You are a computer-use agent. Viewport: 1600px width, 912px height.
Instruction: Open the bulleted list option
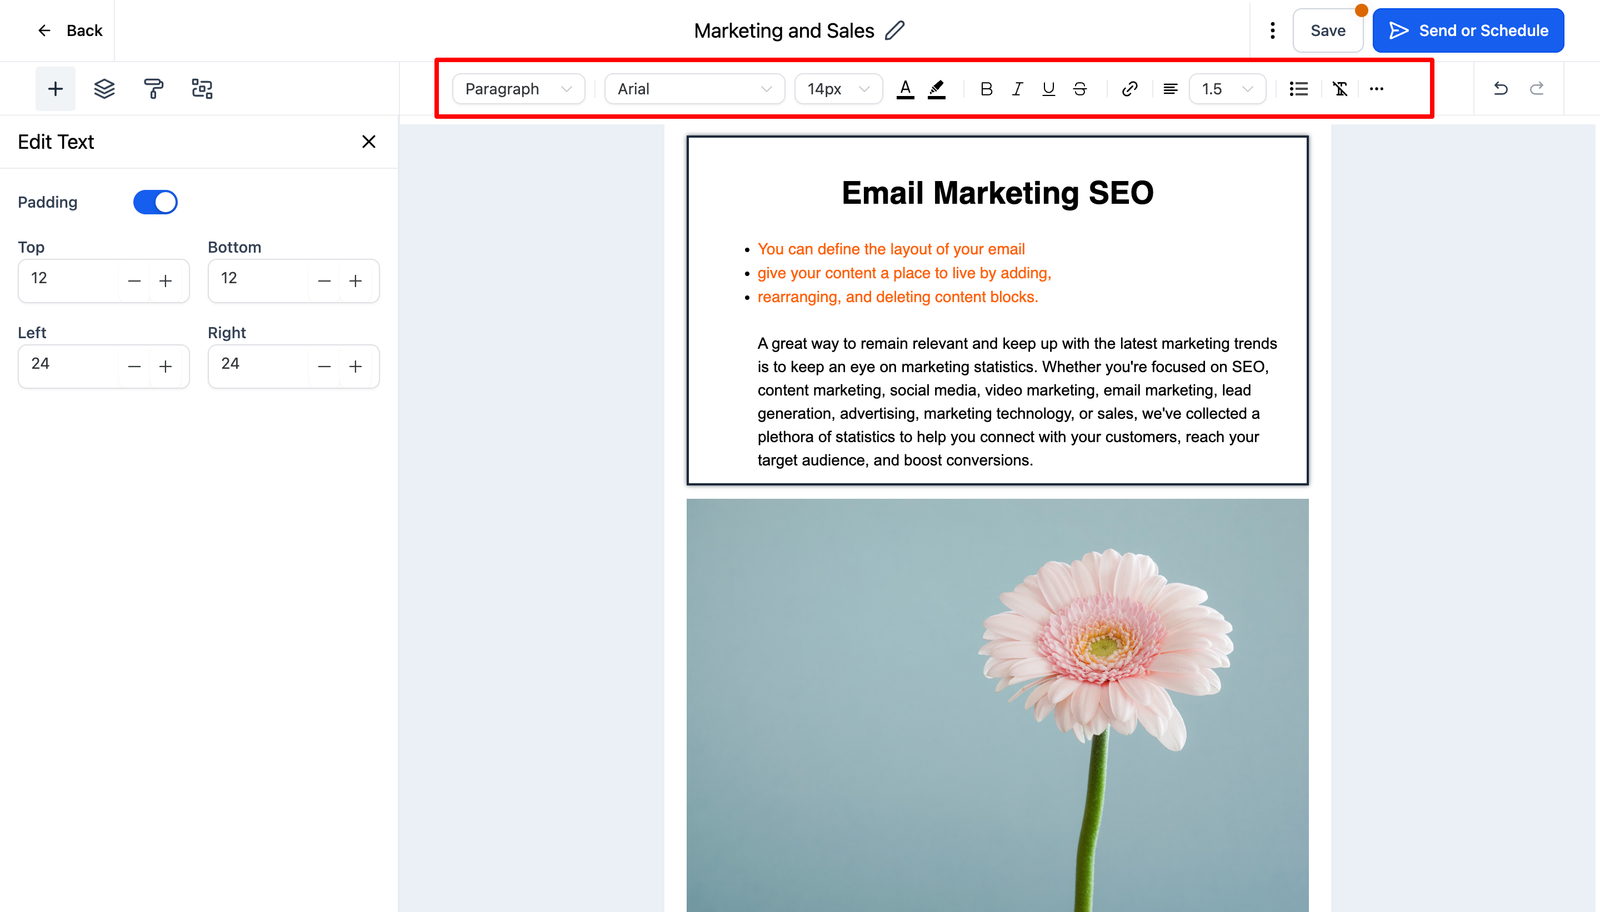[1298, 89]
